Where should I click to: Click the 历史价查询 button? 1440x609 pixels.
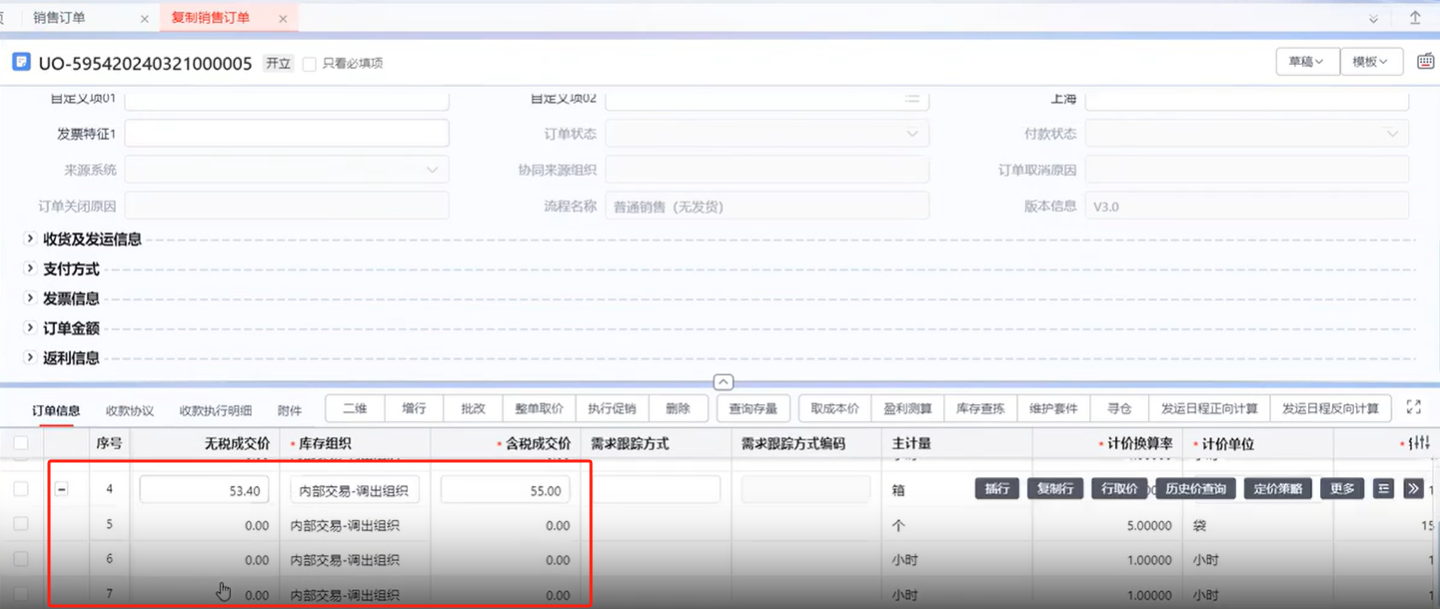pyautogui.click(x=1196, y=489)
